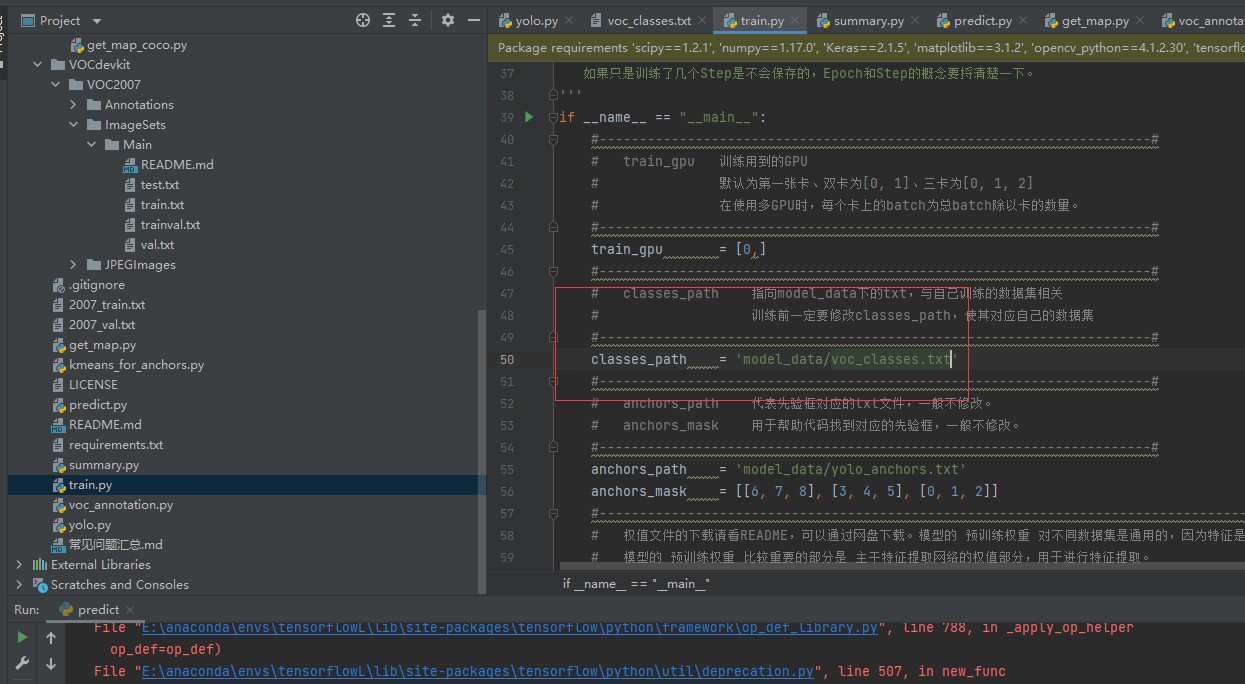Select test.txt in project tree

pyautogui.click(x=151, y=185)
